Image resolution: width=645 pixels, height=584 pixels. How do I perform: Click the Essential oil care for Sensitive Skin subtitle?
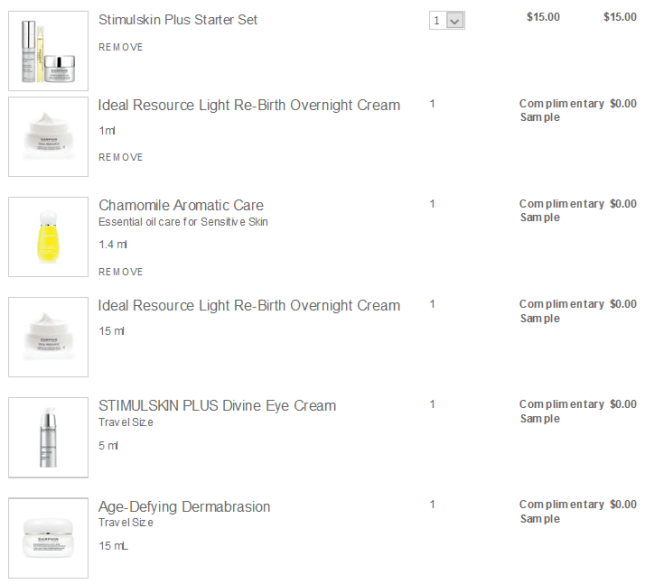tap(183, 222)
